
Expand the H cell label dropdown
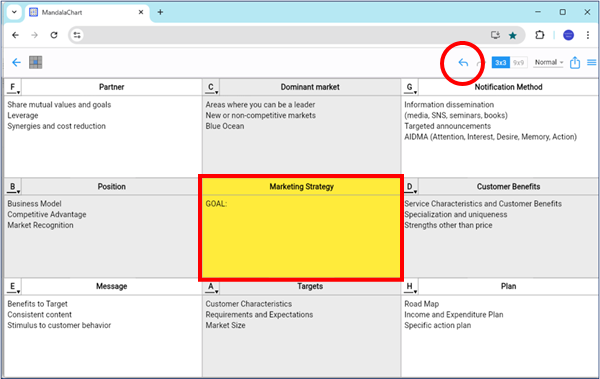(x=410, y=287)
